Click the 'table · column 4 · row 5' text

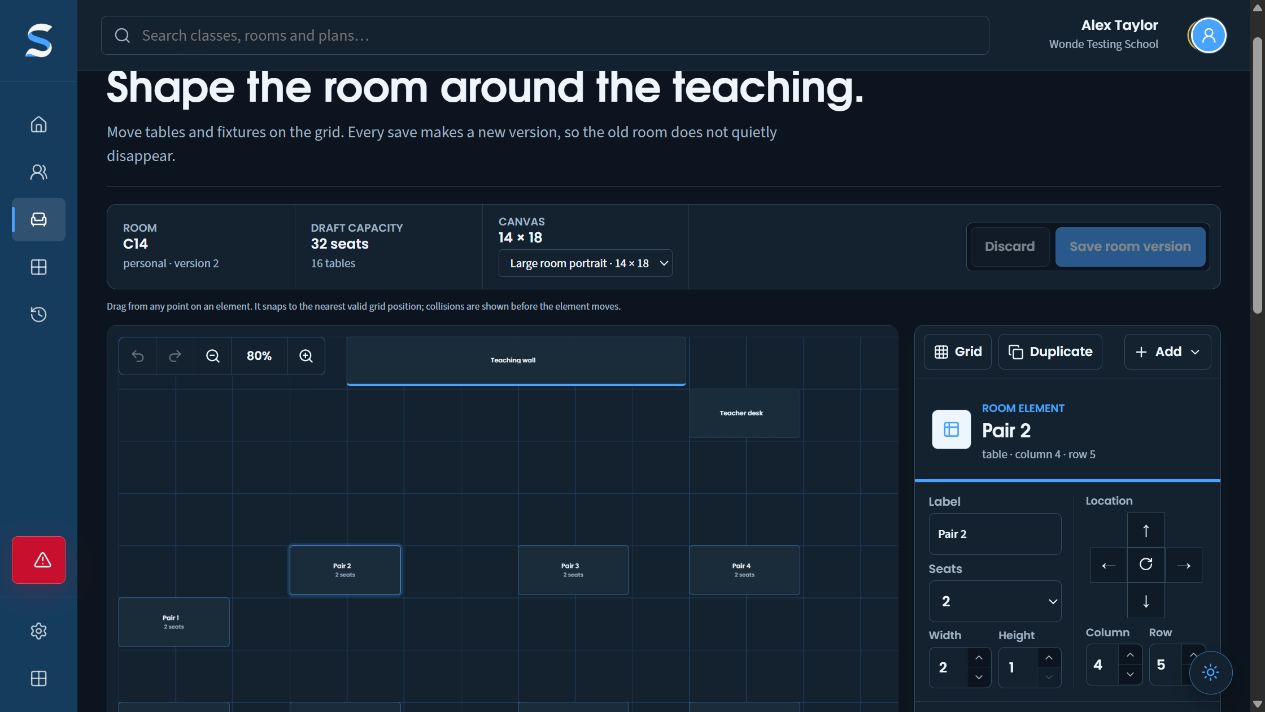click(1039, 454)
